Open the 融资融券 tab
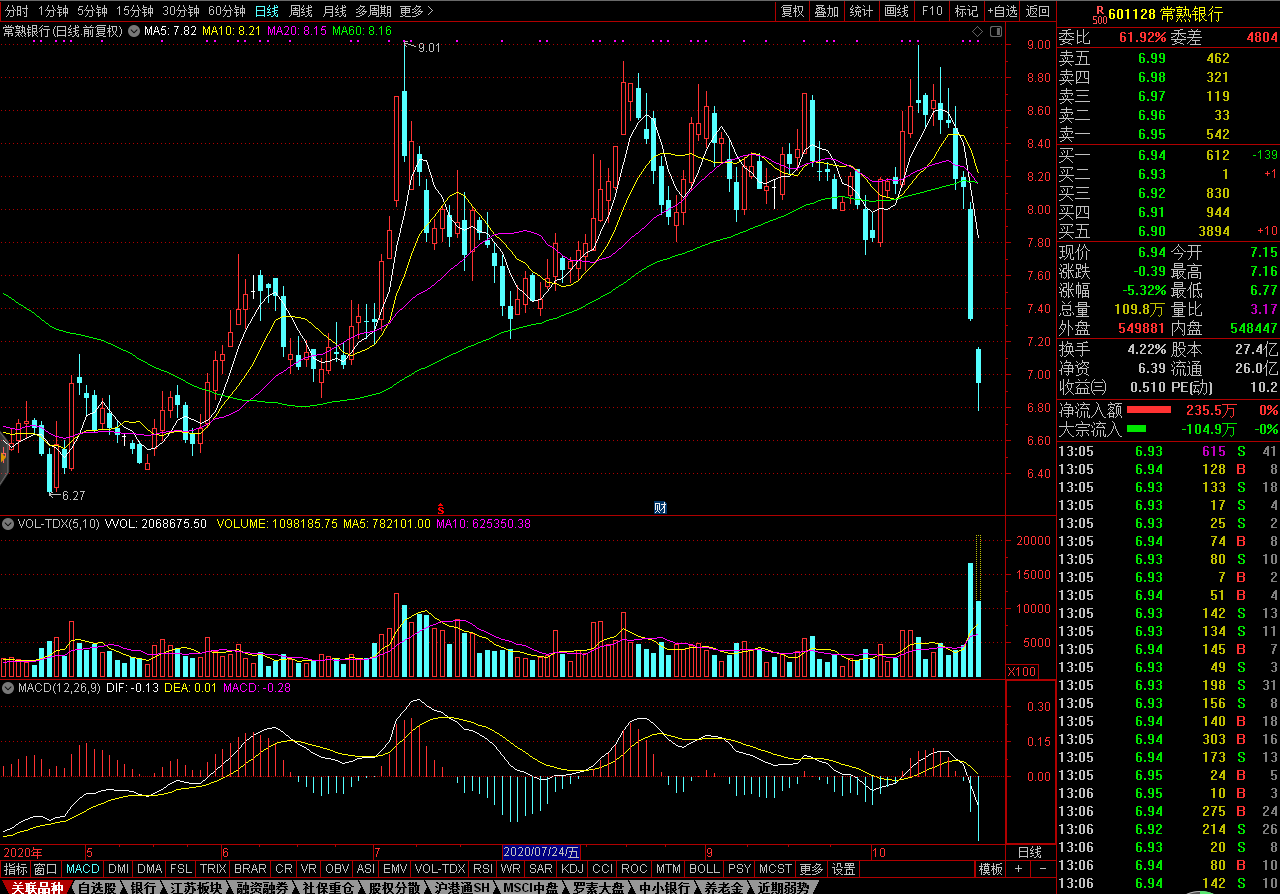The height and width of the screenshot is (894, 1280). (x=264, y=887)
